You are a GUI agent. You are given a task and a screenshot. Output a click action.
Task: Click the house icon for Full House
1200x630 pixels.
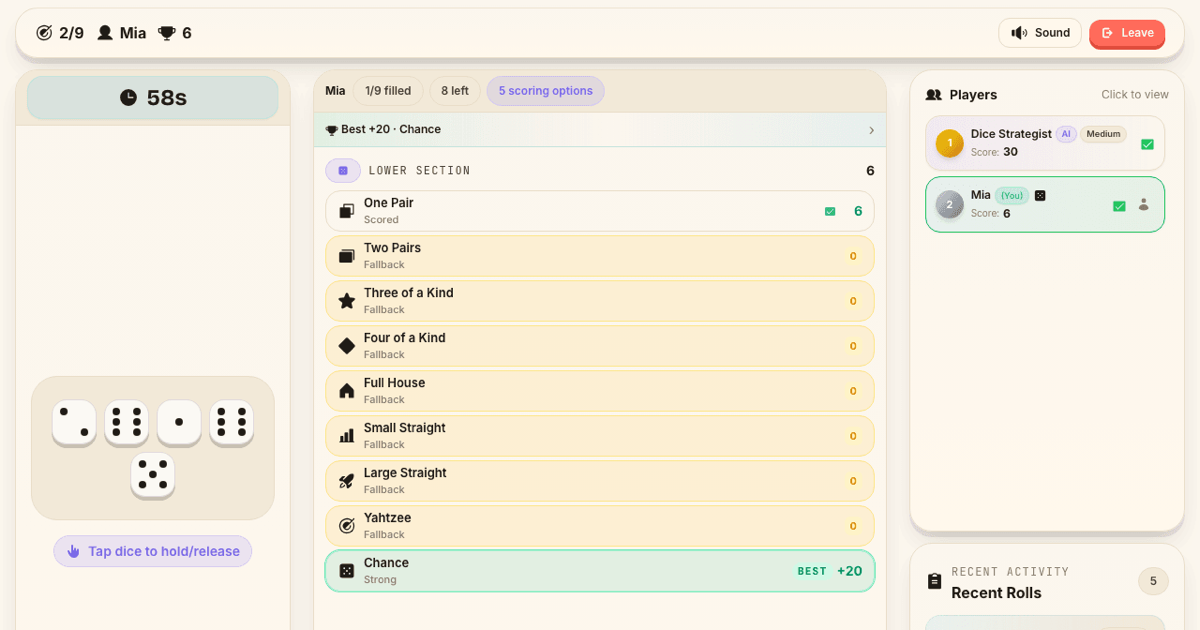click(347, 391)
